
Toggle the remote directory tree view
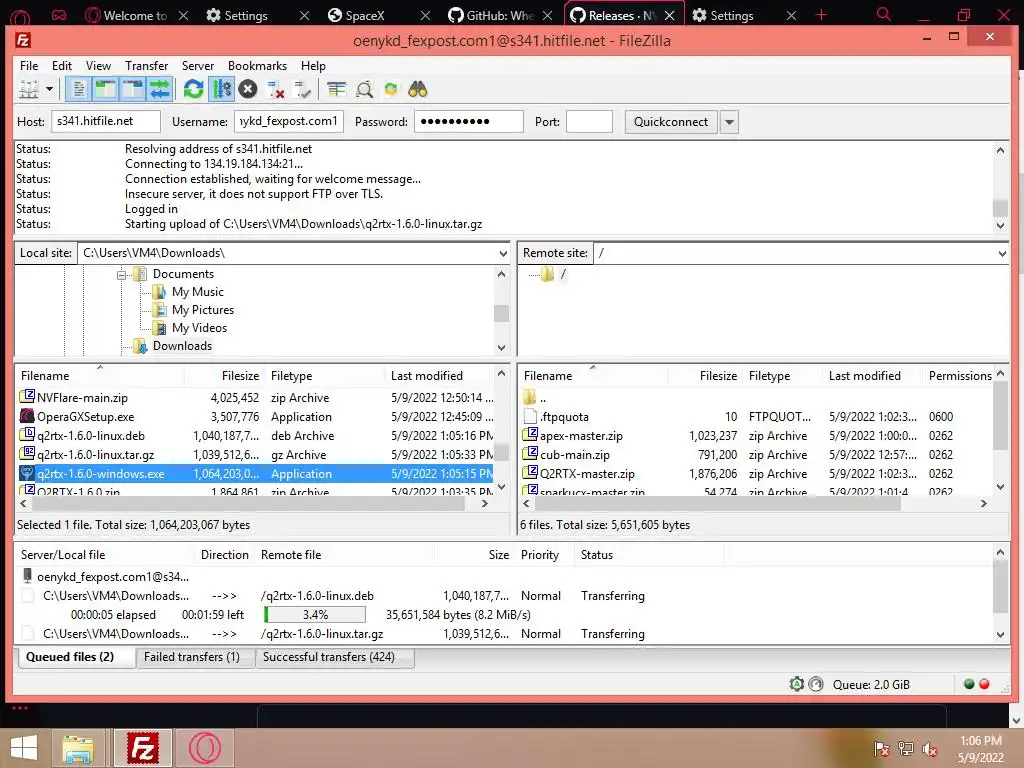pyautogui.click(x=132, y=89)
